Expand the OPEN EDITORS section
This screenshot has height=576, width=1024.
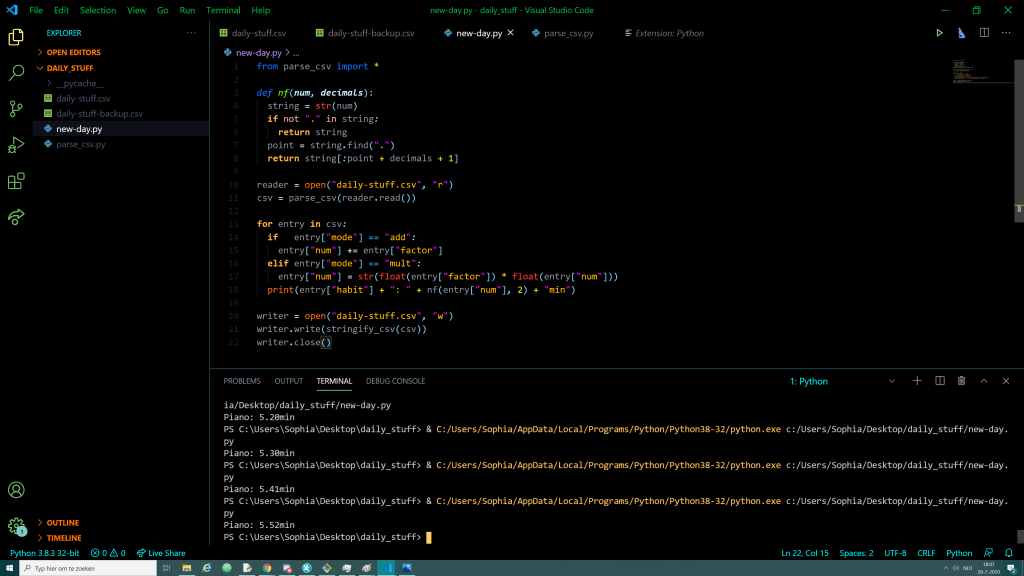point(73,52)
